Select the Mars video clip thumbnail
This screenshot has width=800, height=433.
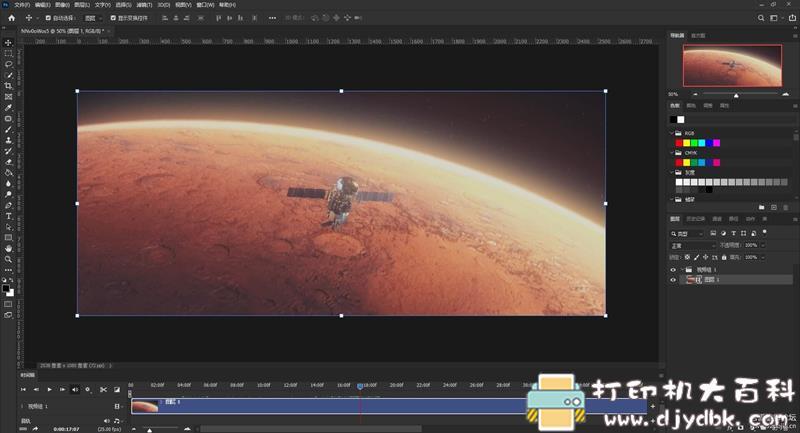click(145, 406)
